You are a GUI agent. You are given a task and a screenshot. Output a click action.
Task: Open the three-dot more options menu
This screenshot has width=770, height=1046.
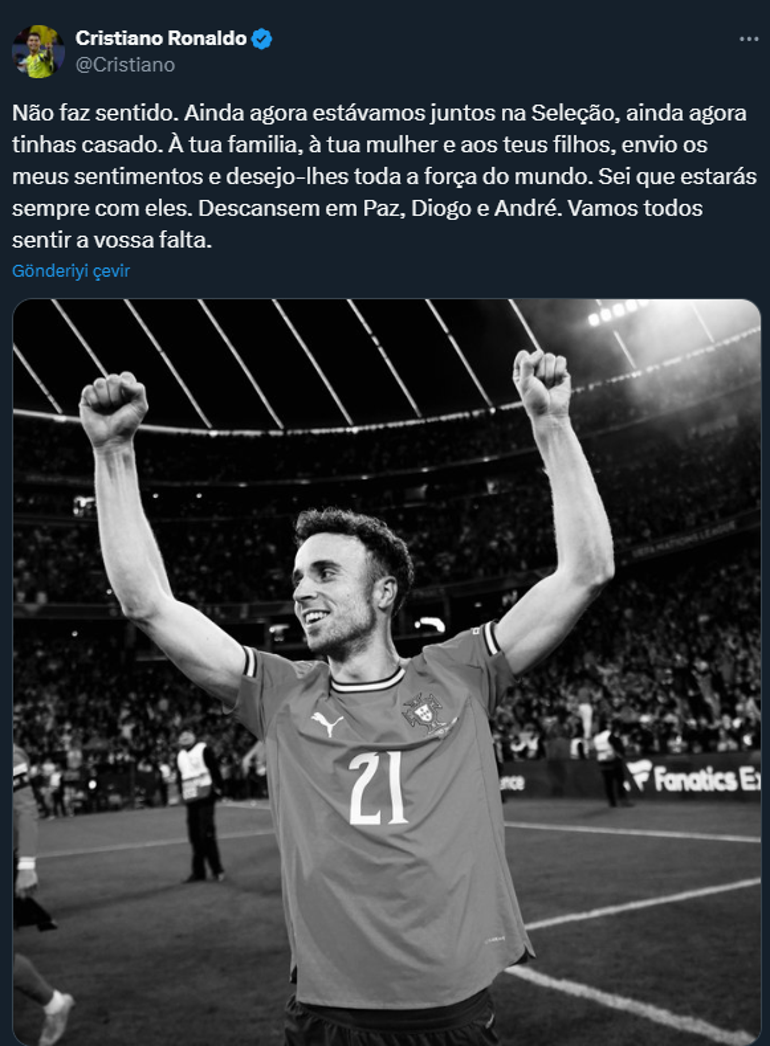[x=749, y=39]
